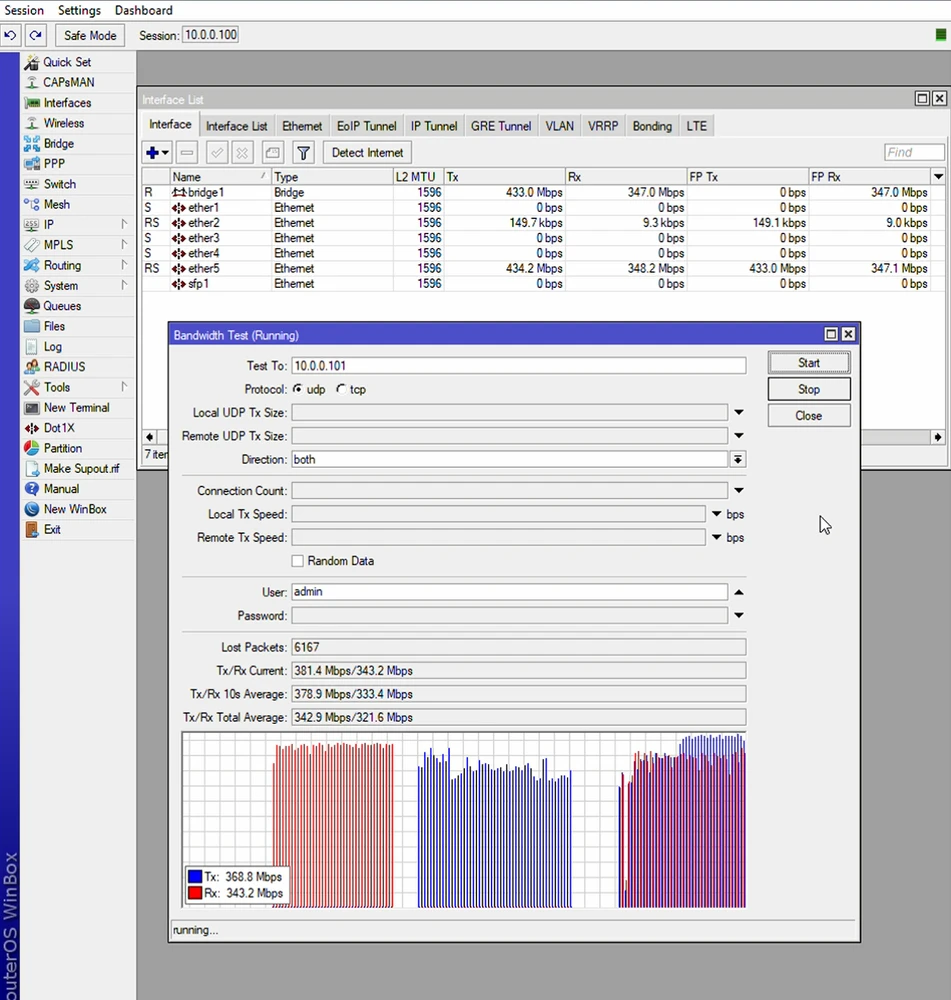This screenshot has height=1000, width=951.
Task: Select the udp protocol radio button
Action: 298,389
